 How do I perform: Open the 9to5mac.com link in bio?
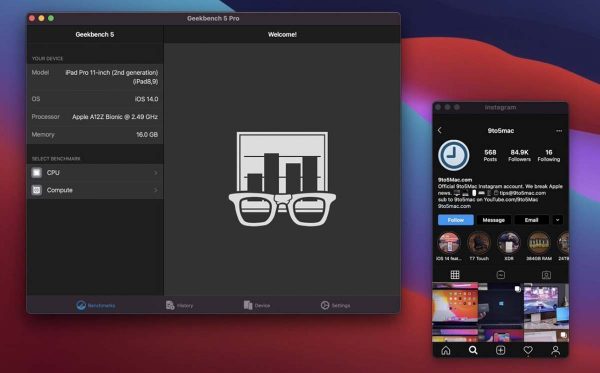click(x=454, y=206)
